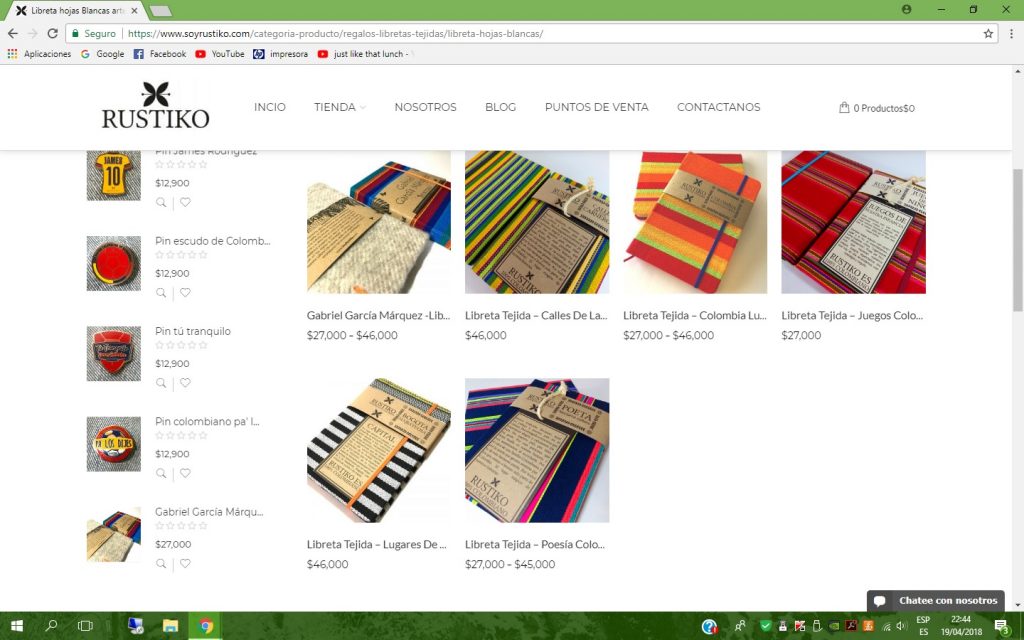Bookmark this page with the star icon
The image size is (1024, 640).
click(988, 33)
